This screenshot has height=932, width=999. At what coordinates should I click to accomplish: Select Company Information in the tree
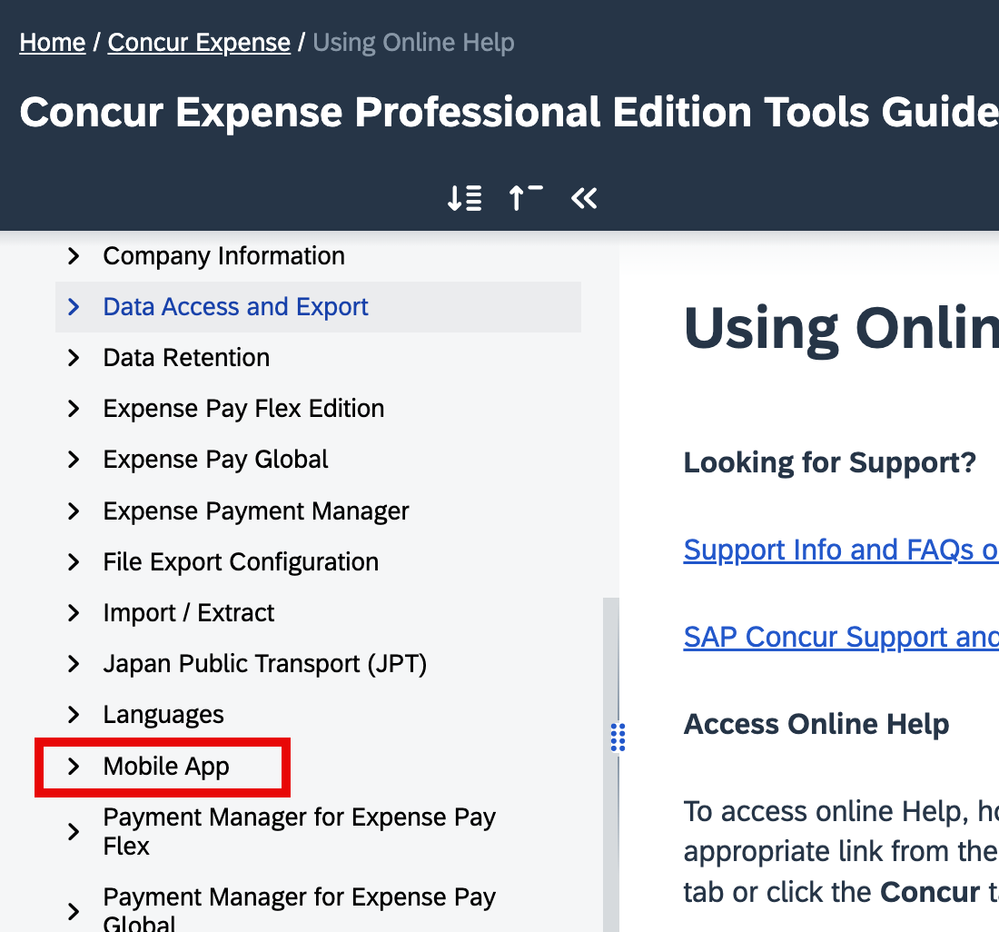[x=224, y=256]
